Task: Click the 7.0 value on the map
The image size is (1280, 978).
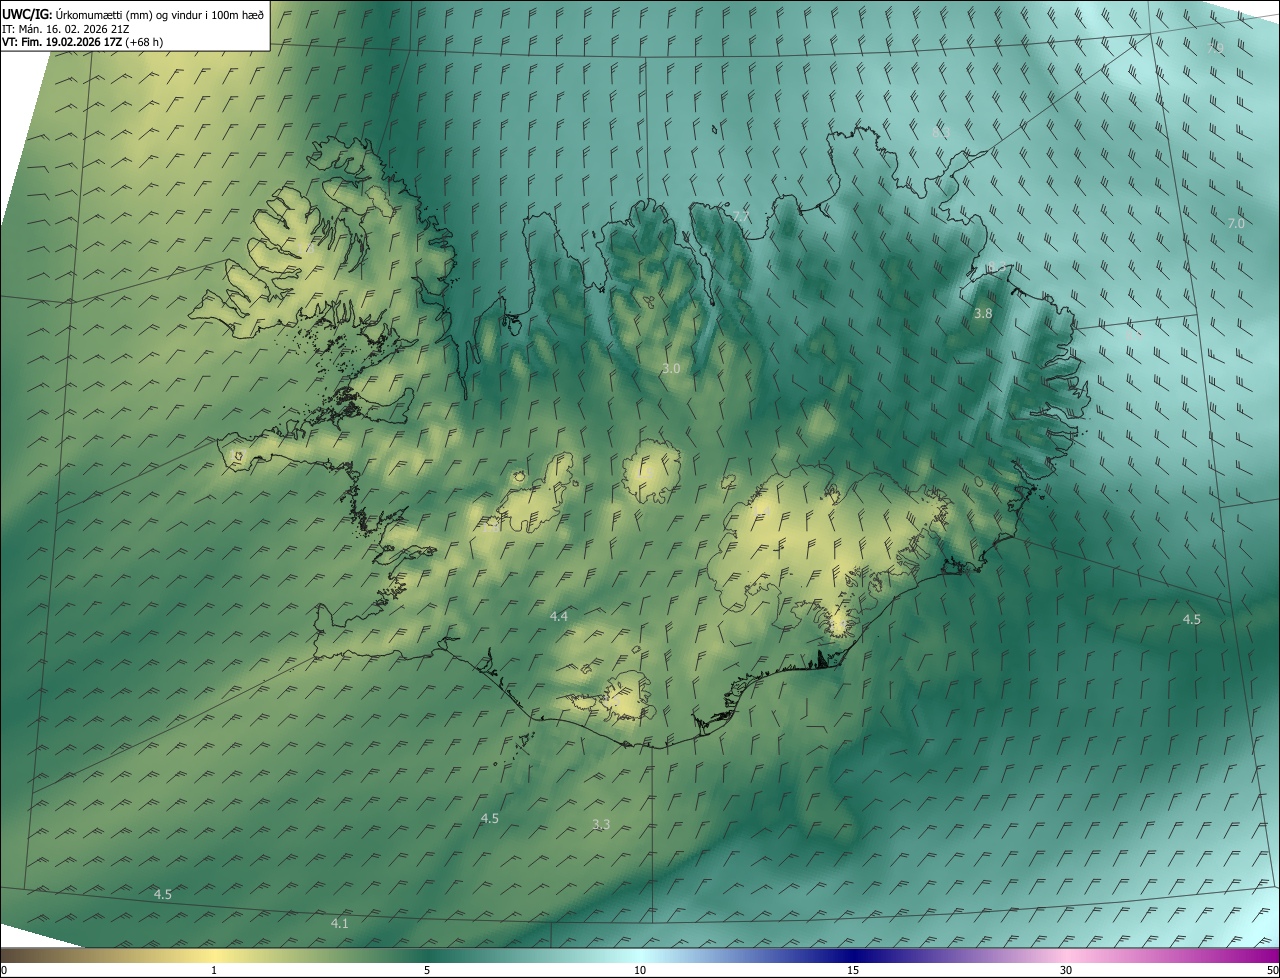Action: point(1236,224)
